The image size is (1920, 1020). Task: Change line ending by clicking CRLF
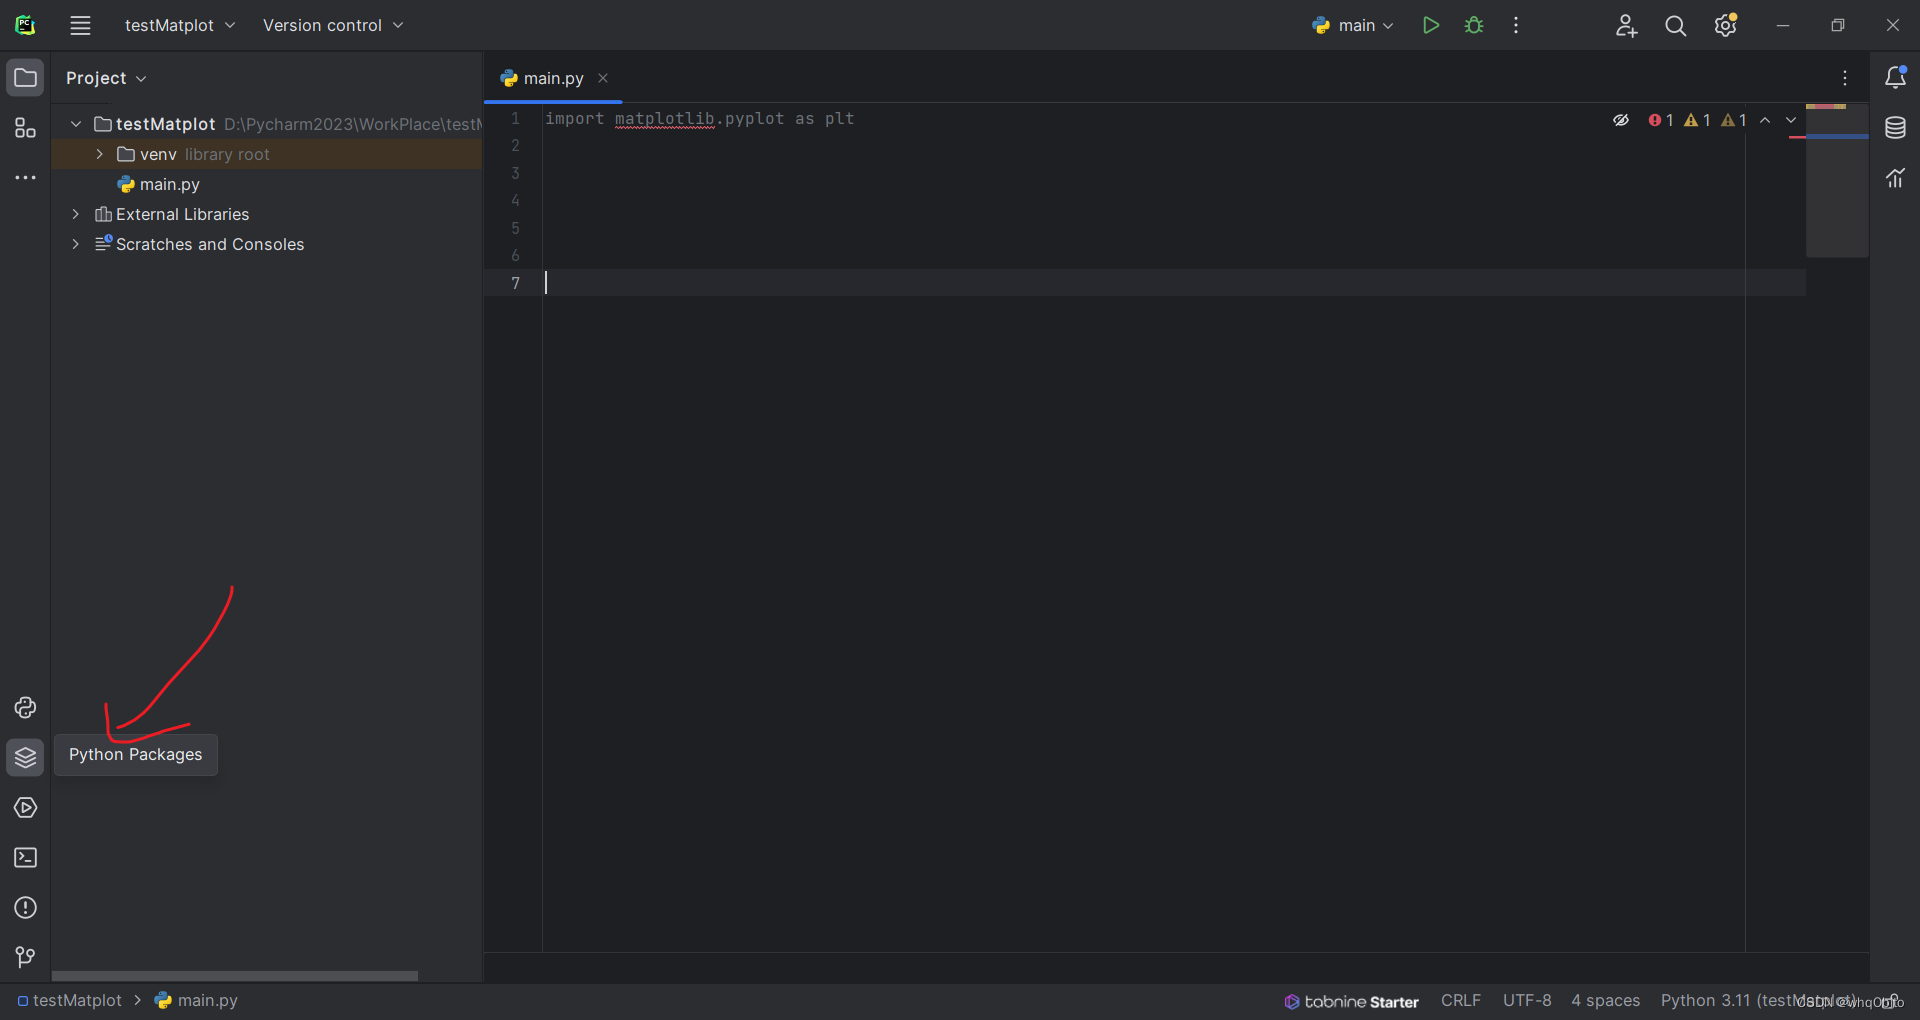(1460, 1000)
